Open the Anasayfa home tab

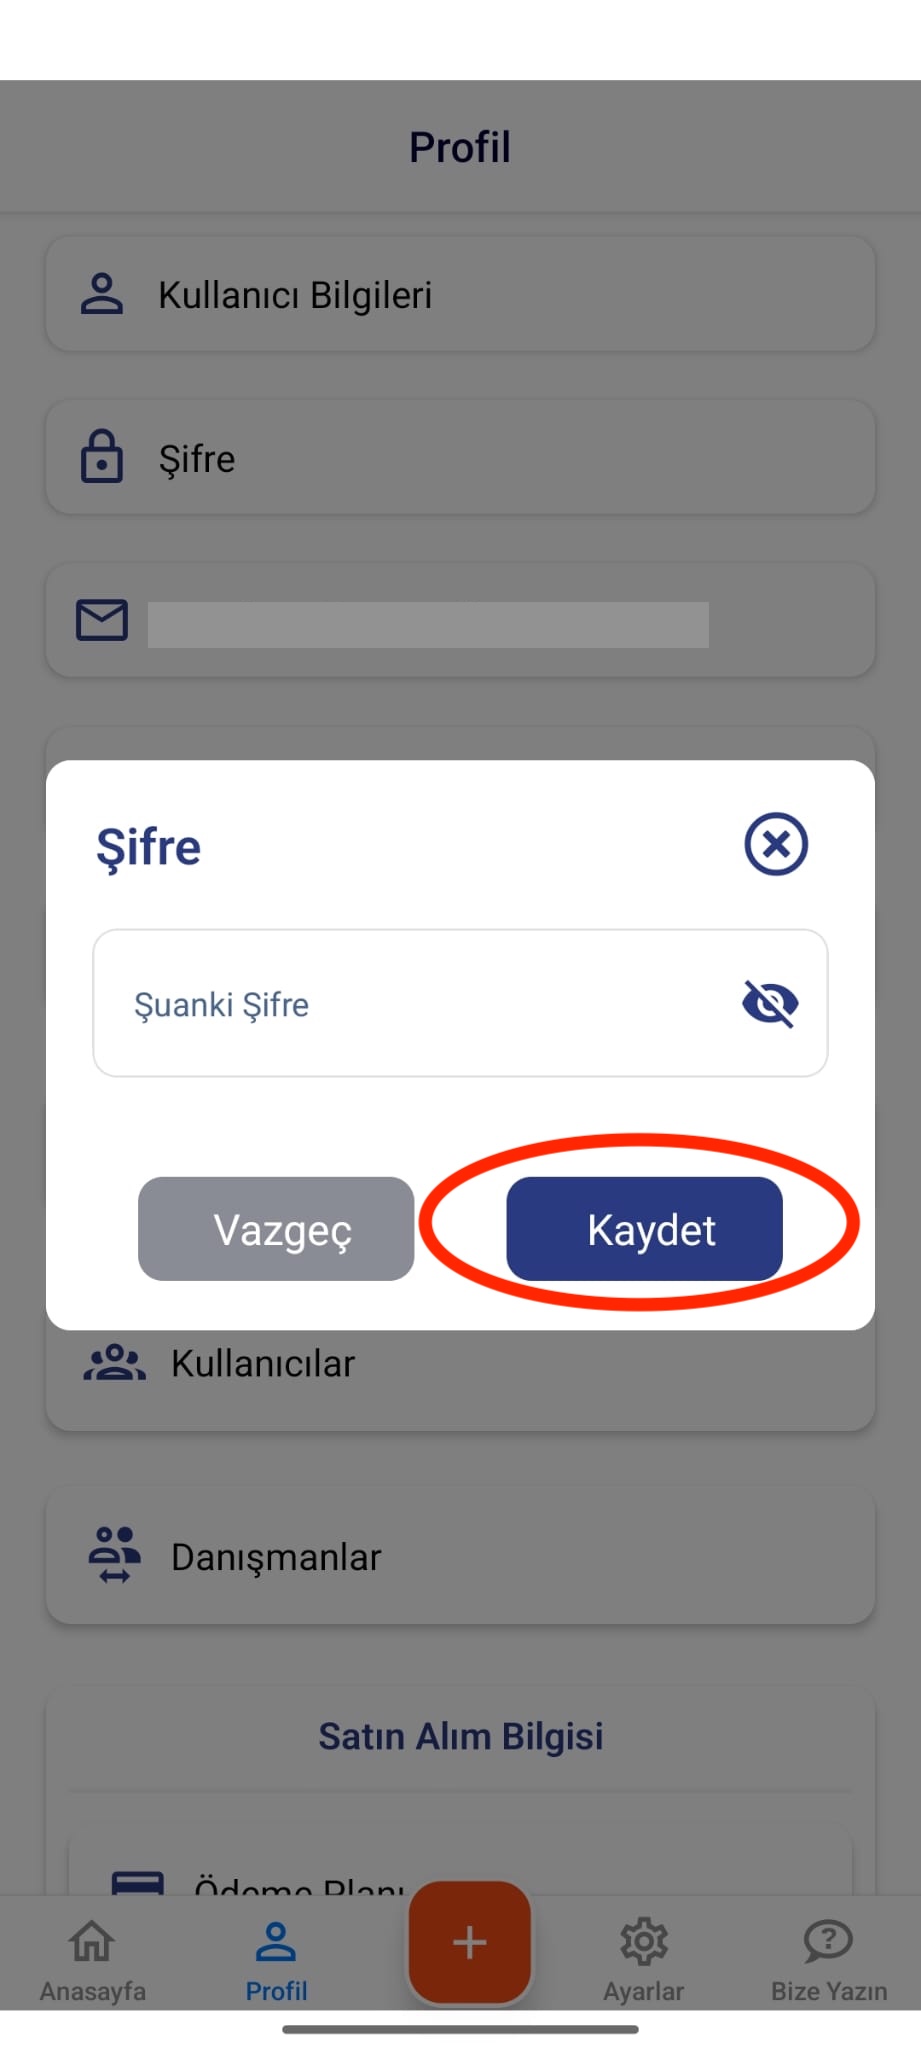(92, 1960)
